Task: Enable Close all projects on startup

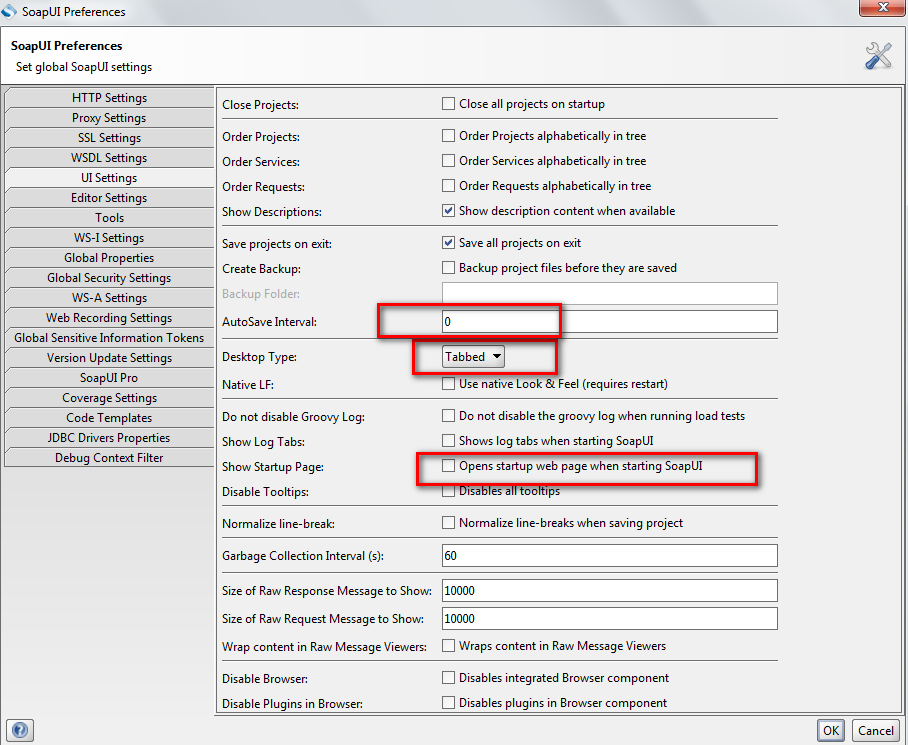Action: pyautogui.click(x=448, y=104)
